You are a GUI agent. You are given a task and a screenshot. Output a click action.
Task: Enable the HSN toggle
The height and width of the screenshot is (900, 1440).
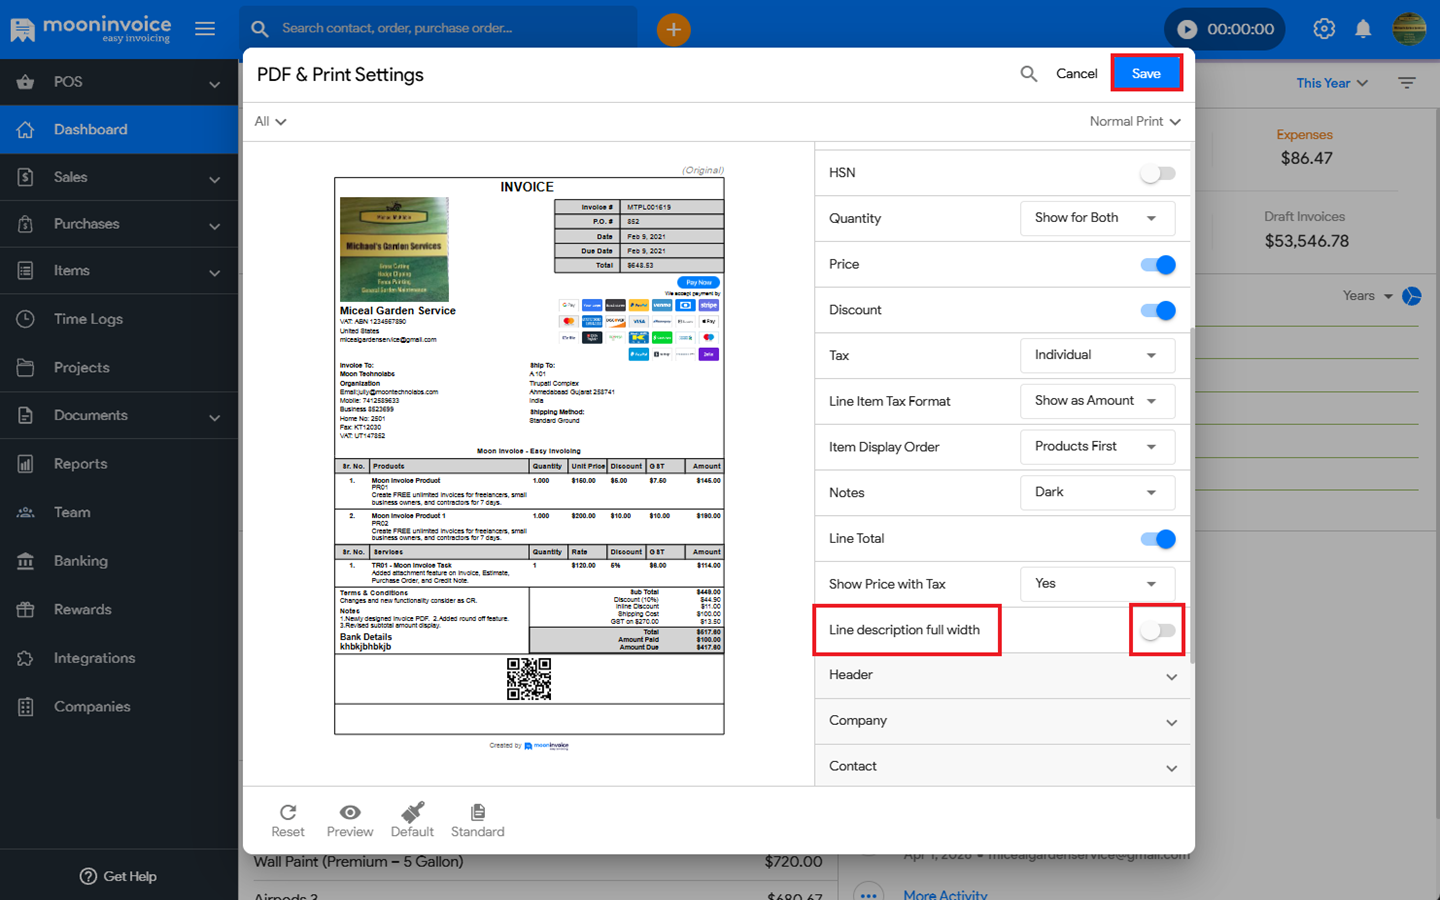tap(1157, 173)
